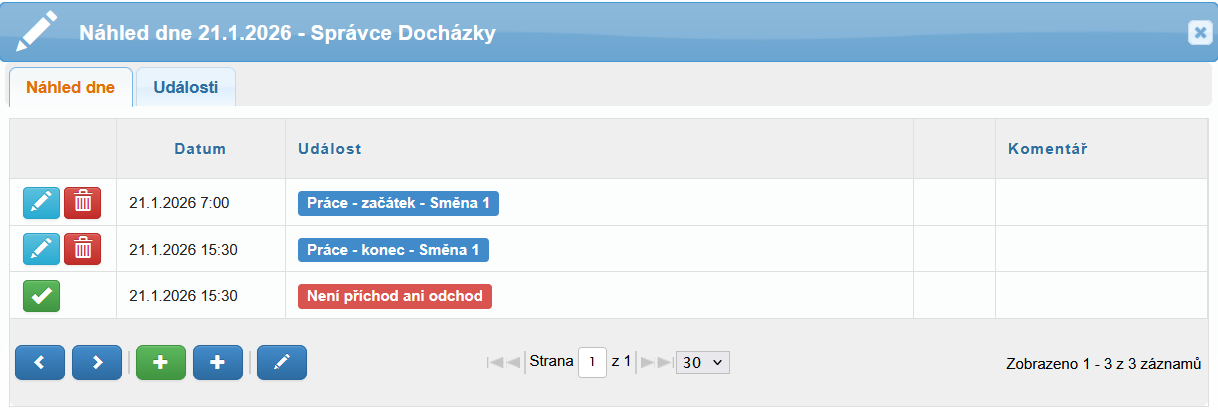Edit the 7:00 Práce začátek record
Viewport: 1218px width, 410px height.
tap(41, 203)
